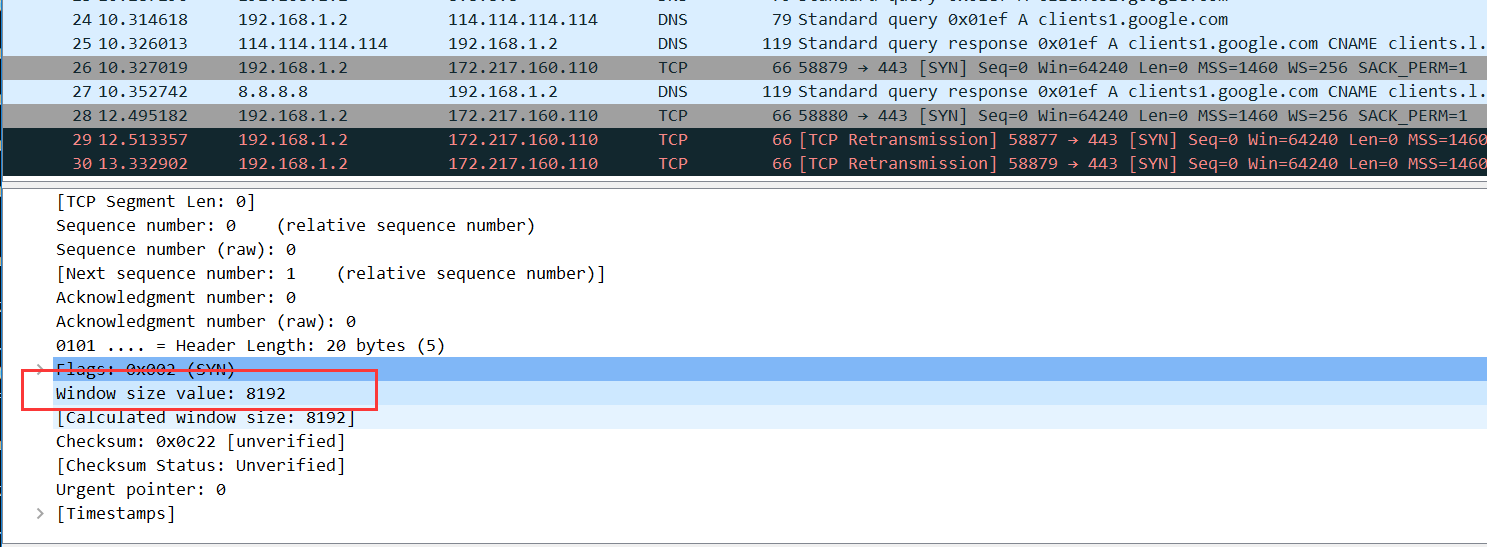
Task: Expand the Flags 0x002 (SYN) field
Action: point(40,370)
